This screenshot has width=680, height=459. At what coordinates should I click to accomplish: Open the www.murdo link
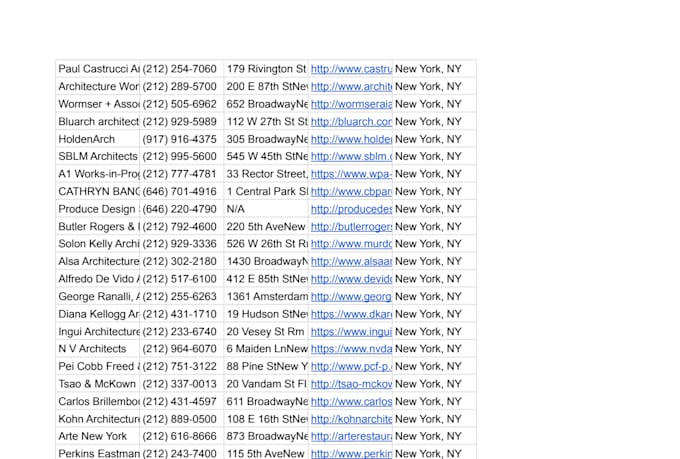(x=351, y=244)
